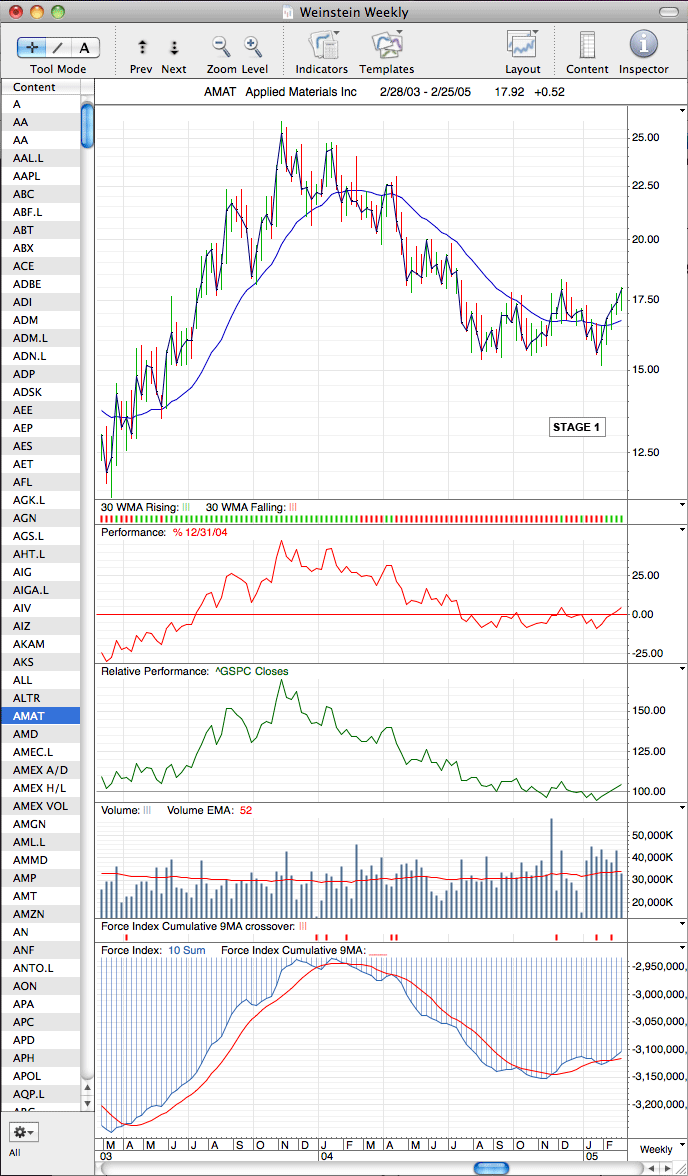Viewport: 688px width, 1176px height.
Task: Select the crosshair tool mode
Action: (x=32, y=47)
